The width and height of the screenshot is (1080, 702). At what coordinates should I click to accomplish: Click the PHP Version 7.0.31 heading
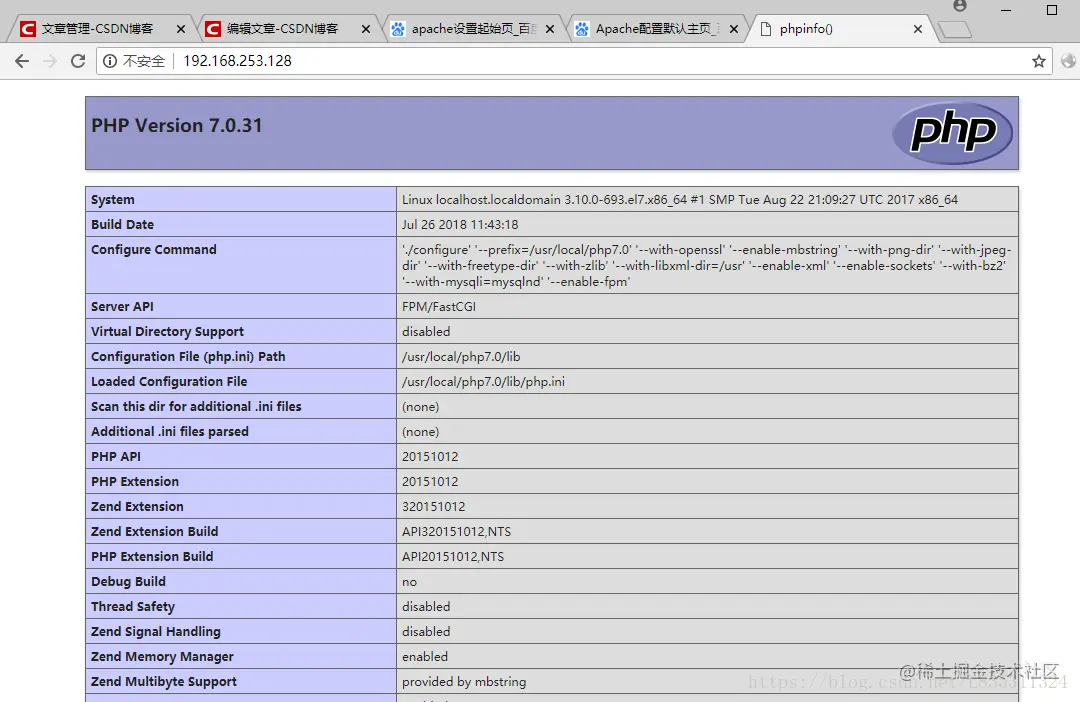[177, 125]
